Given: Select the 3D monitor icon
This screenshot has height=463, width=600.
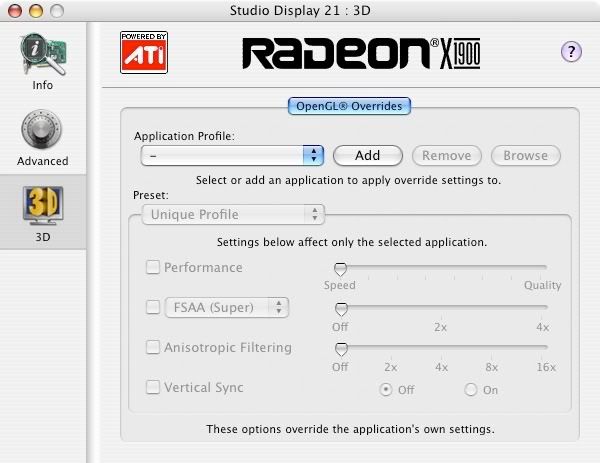Looking at the screenshot, I should click(43, 205).
